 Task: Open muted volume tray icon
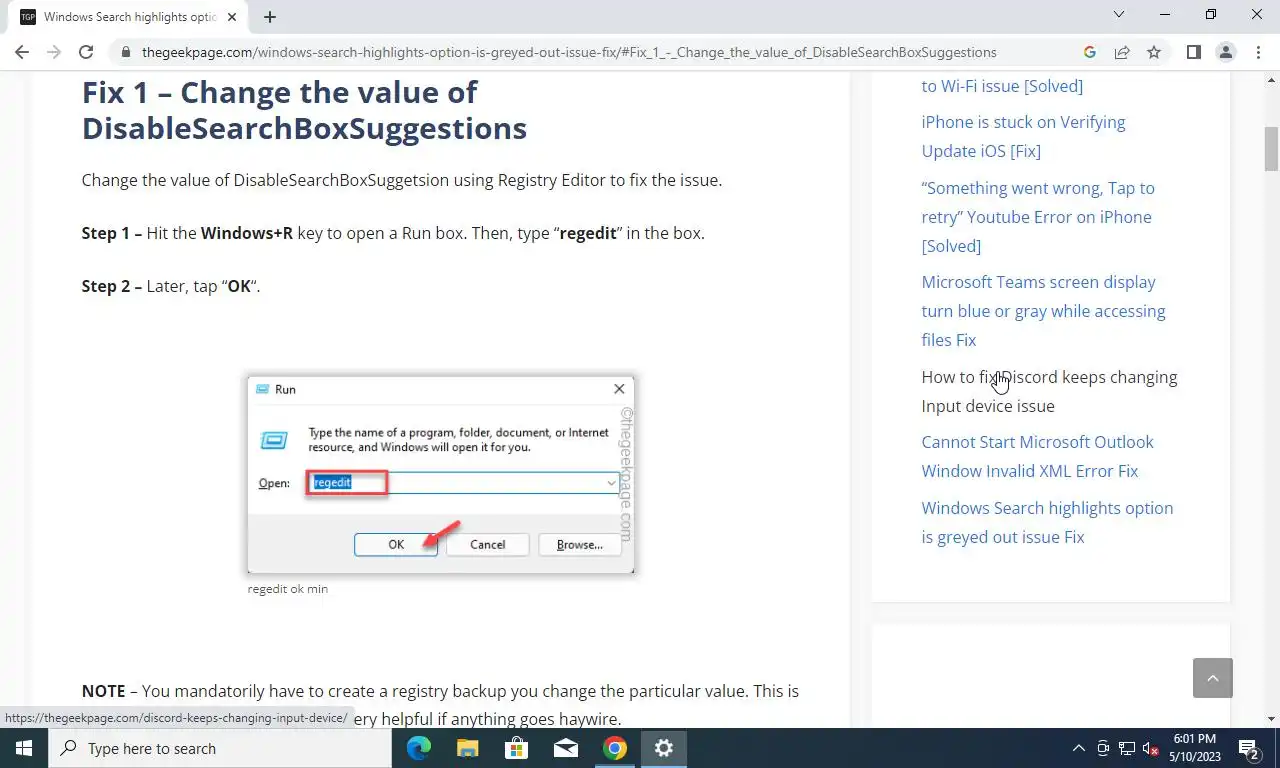pyautogui.click(x=1151, y=748)
